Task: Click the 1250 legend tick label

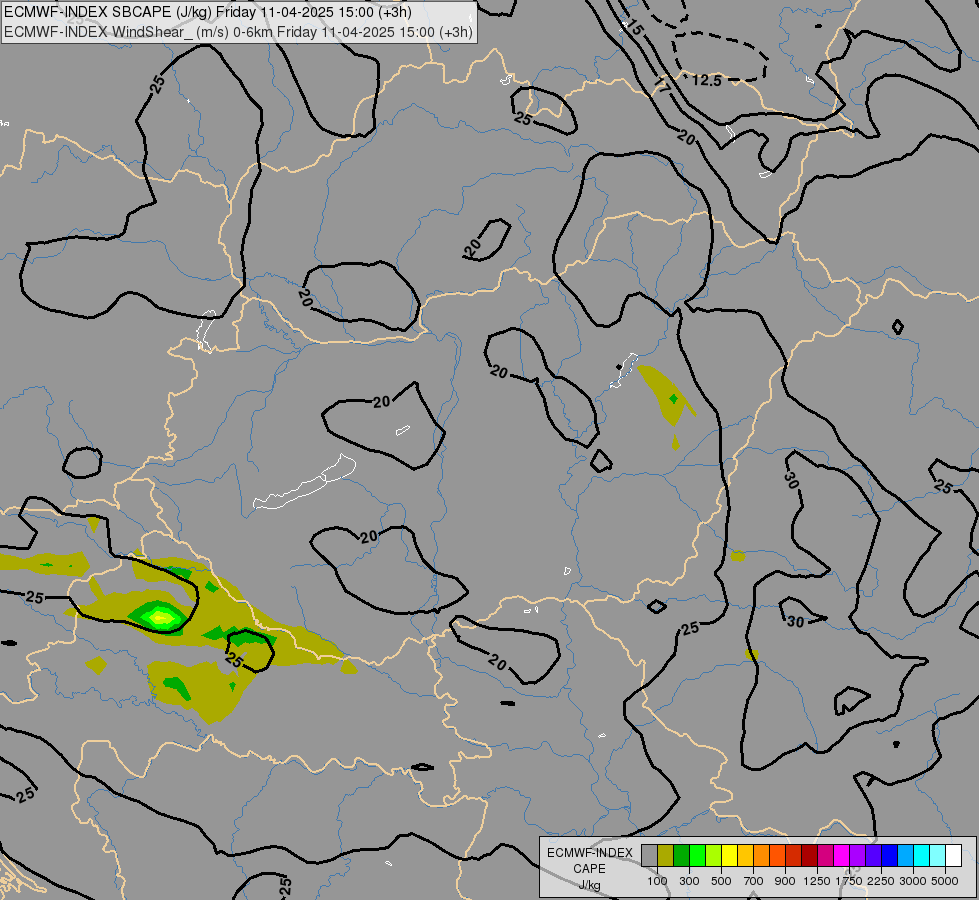Action: (817, 881)
